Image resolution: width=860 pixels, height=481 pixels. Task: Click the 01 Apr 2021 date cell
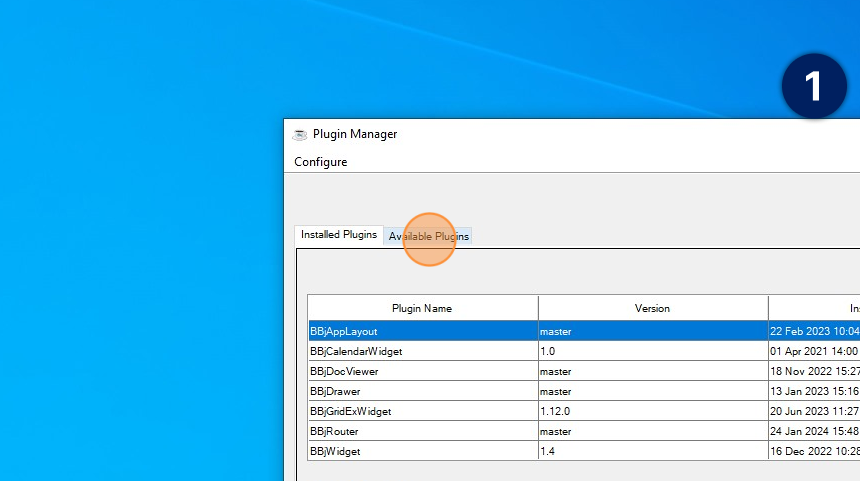click(814, 351)
